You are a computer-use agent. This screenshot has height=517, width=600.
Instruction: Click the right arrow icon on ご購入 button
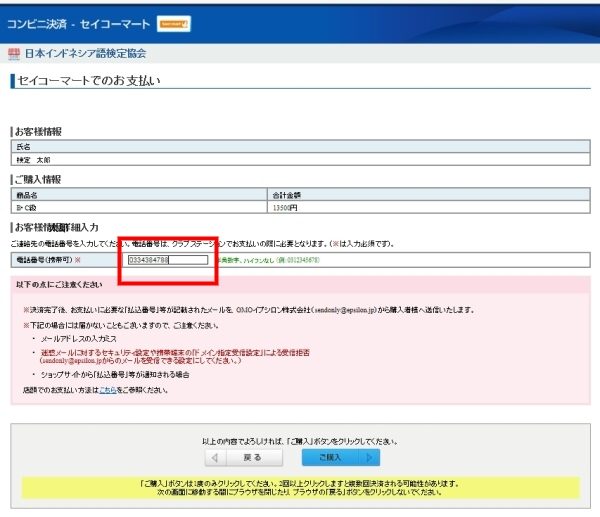(x=369, y=458)
